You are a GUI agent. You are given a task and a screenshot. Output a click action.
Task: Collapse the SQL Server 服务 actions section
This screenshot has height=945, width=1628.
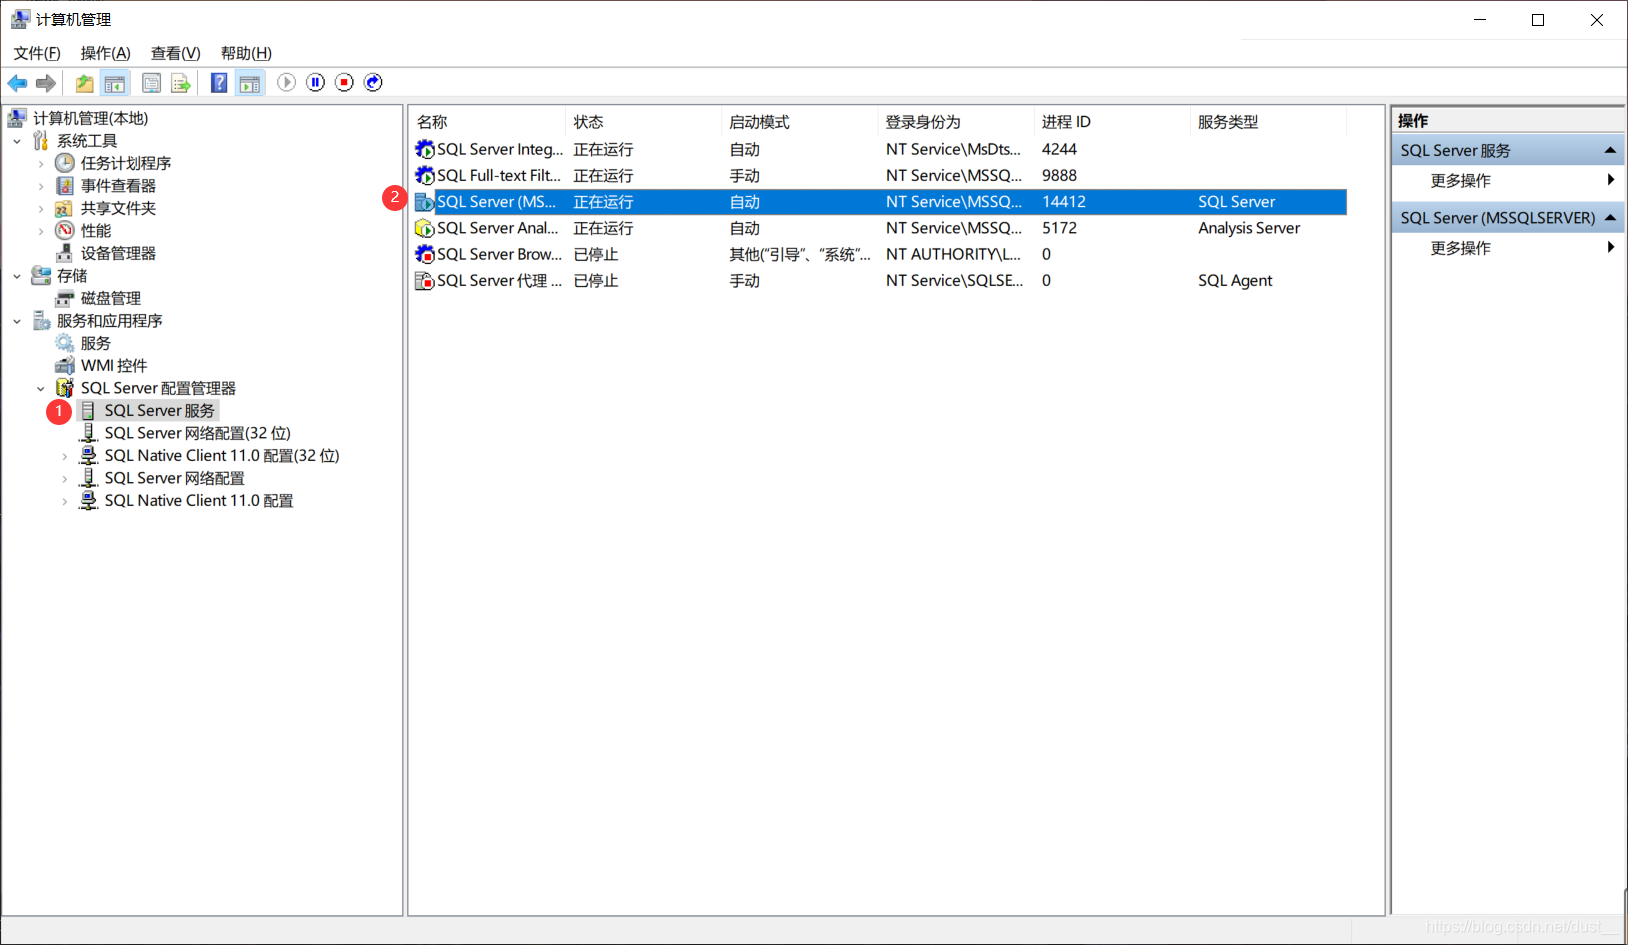click(1610, 150)
